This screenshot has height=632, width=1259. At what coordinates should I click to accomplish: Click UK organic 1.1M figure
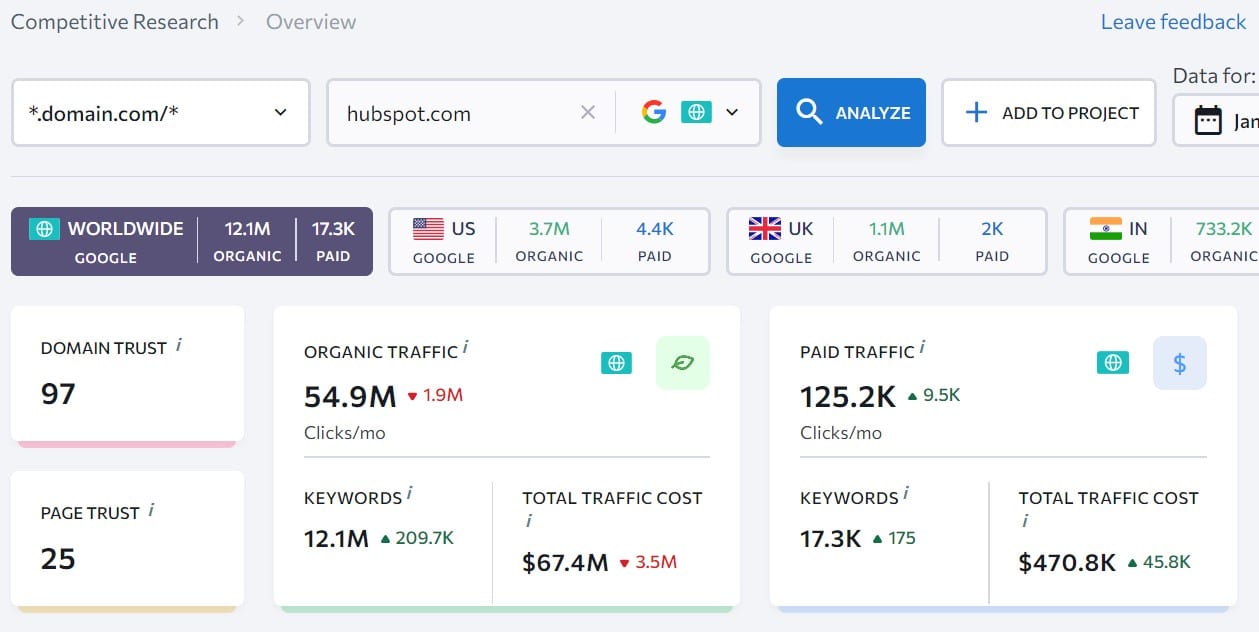(886, 229)
